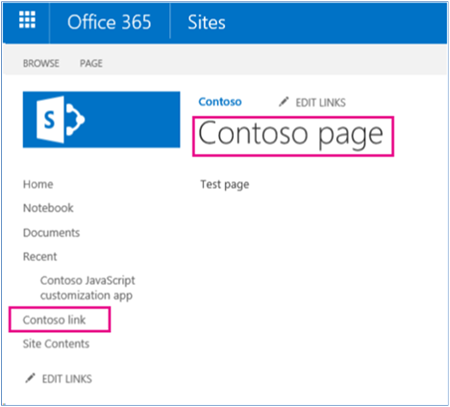Image resolution: width=450 pixels, height=407 pixels.
Task: Click the Test page content text
Action: pos(225,185)
